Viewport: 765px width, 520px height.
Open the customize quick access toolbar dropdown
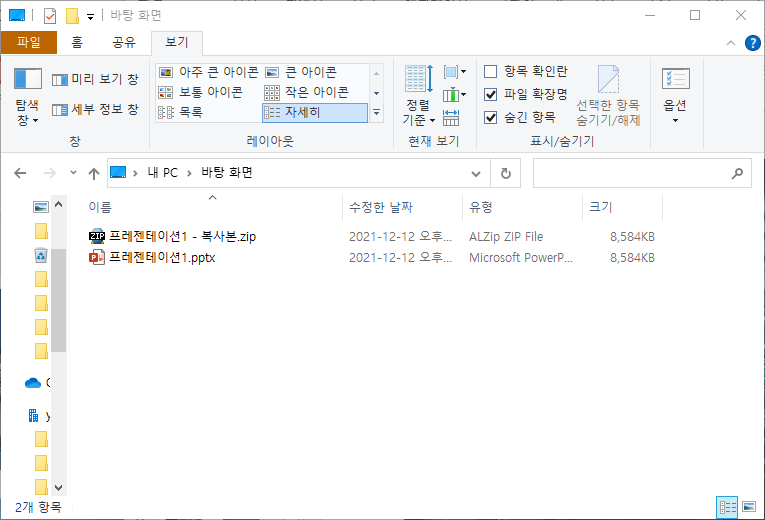tap(90, 17)
